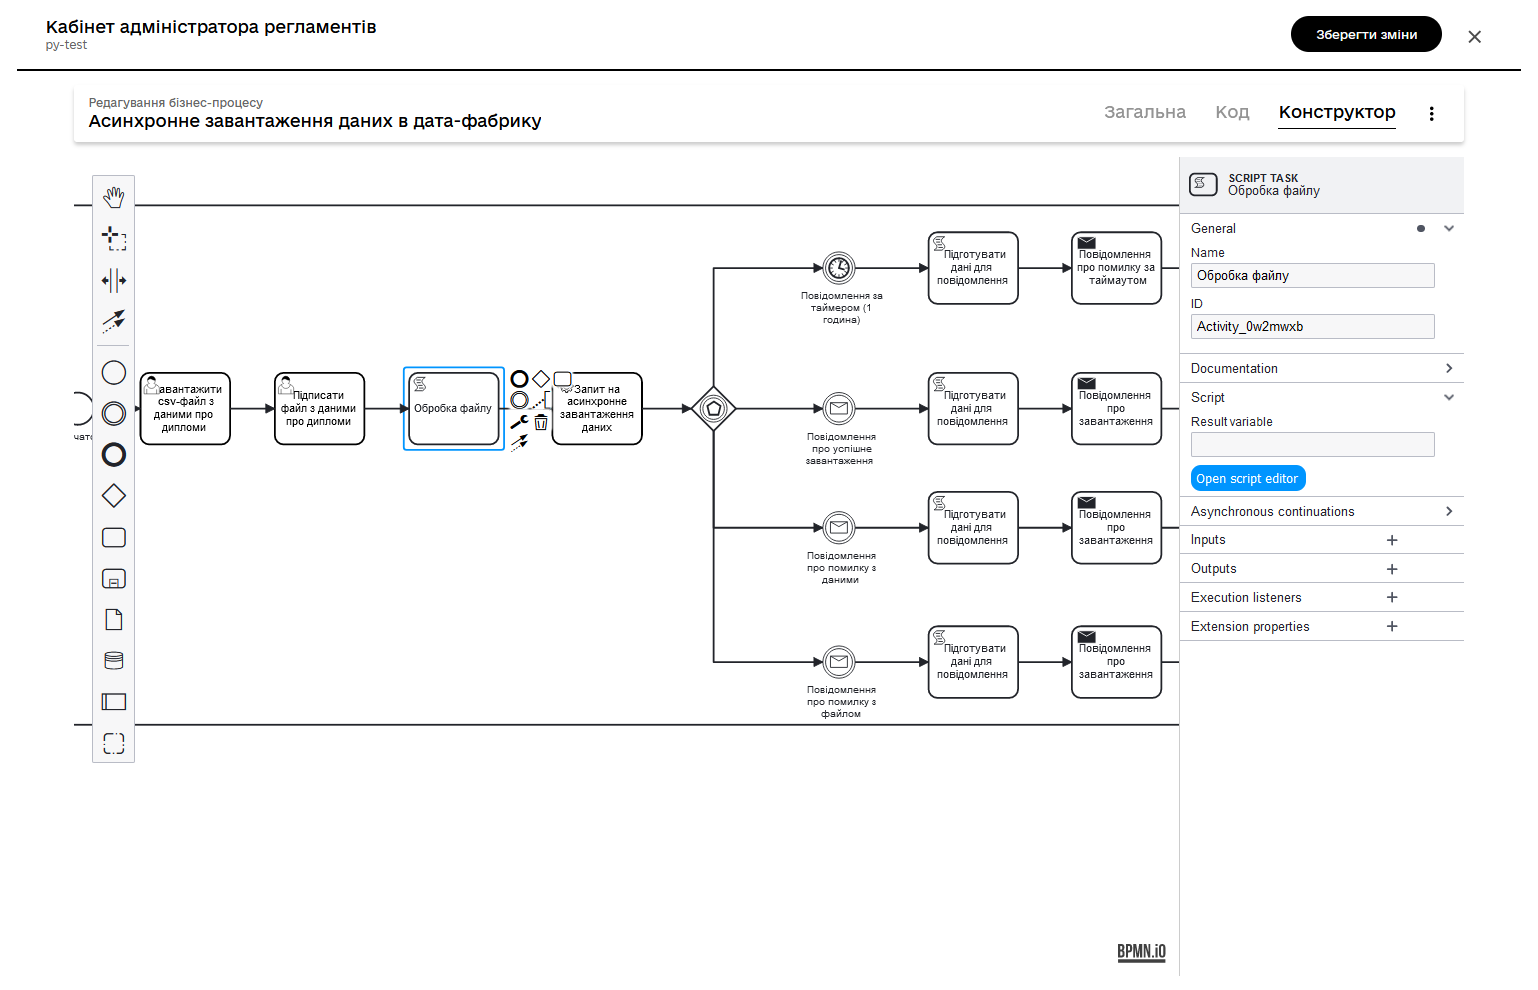Create intermediate event from the palette
Image resolution: width=1538 pixels, height=990 pixels.
point(114,413)
